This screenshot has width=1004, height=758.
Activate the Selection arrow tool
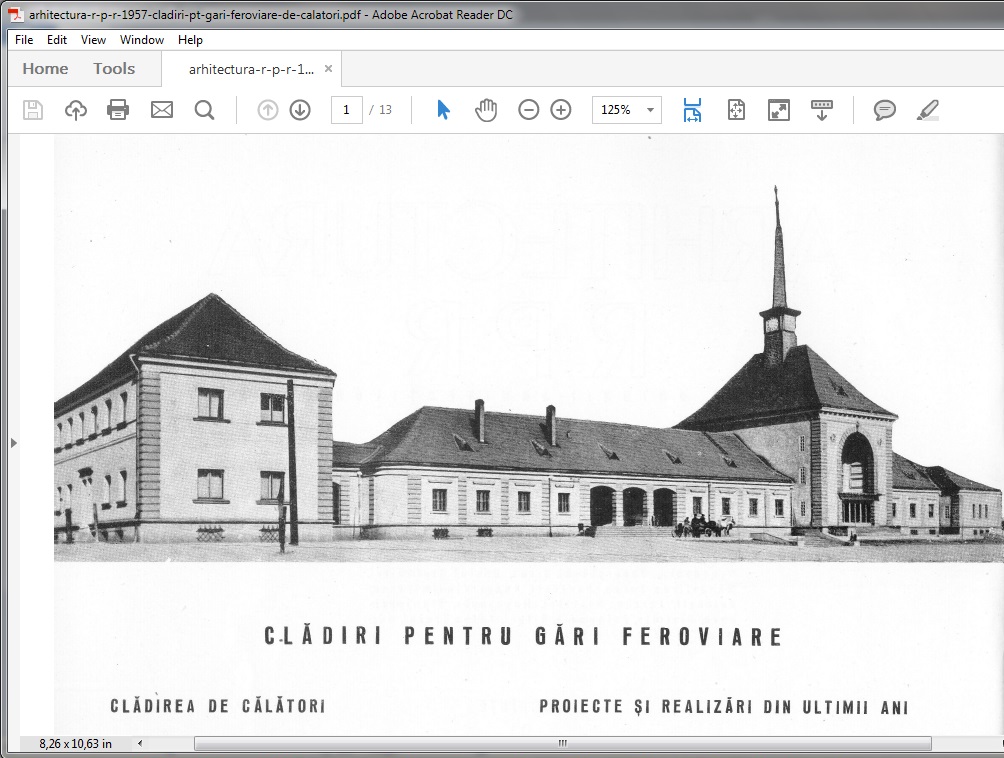pyautogui.click(x=443, y=110)
